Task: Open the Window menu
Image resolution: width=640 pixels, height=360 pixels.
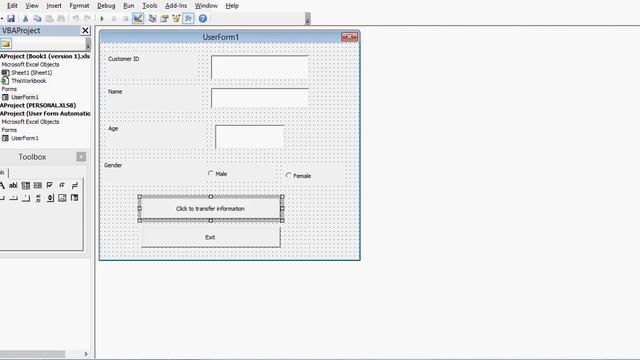Action: pyautogui.click(x=206, y=6)
